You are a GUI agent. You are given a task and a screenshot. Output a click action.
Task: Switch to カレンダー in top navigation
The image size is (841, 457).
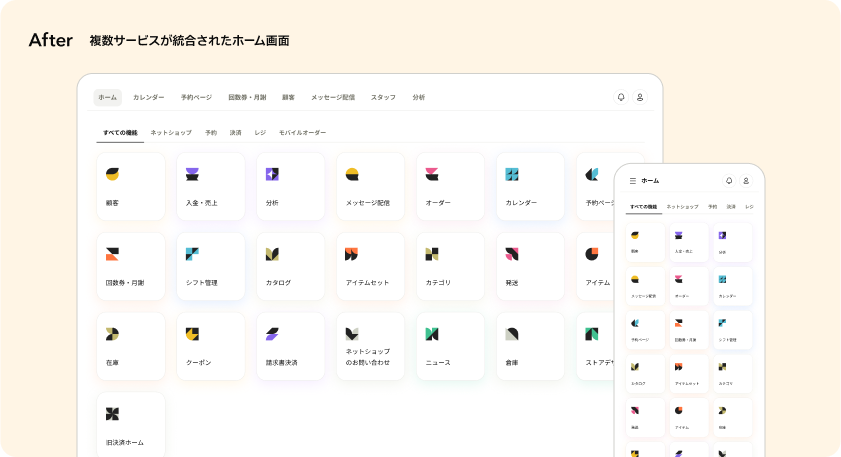149,97
